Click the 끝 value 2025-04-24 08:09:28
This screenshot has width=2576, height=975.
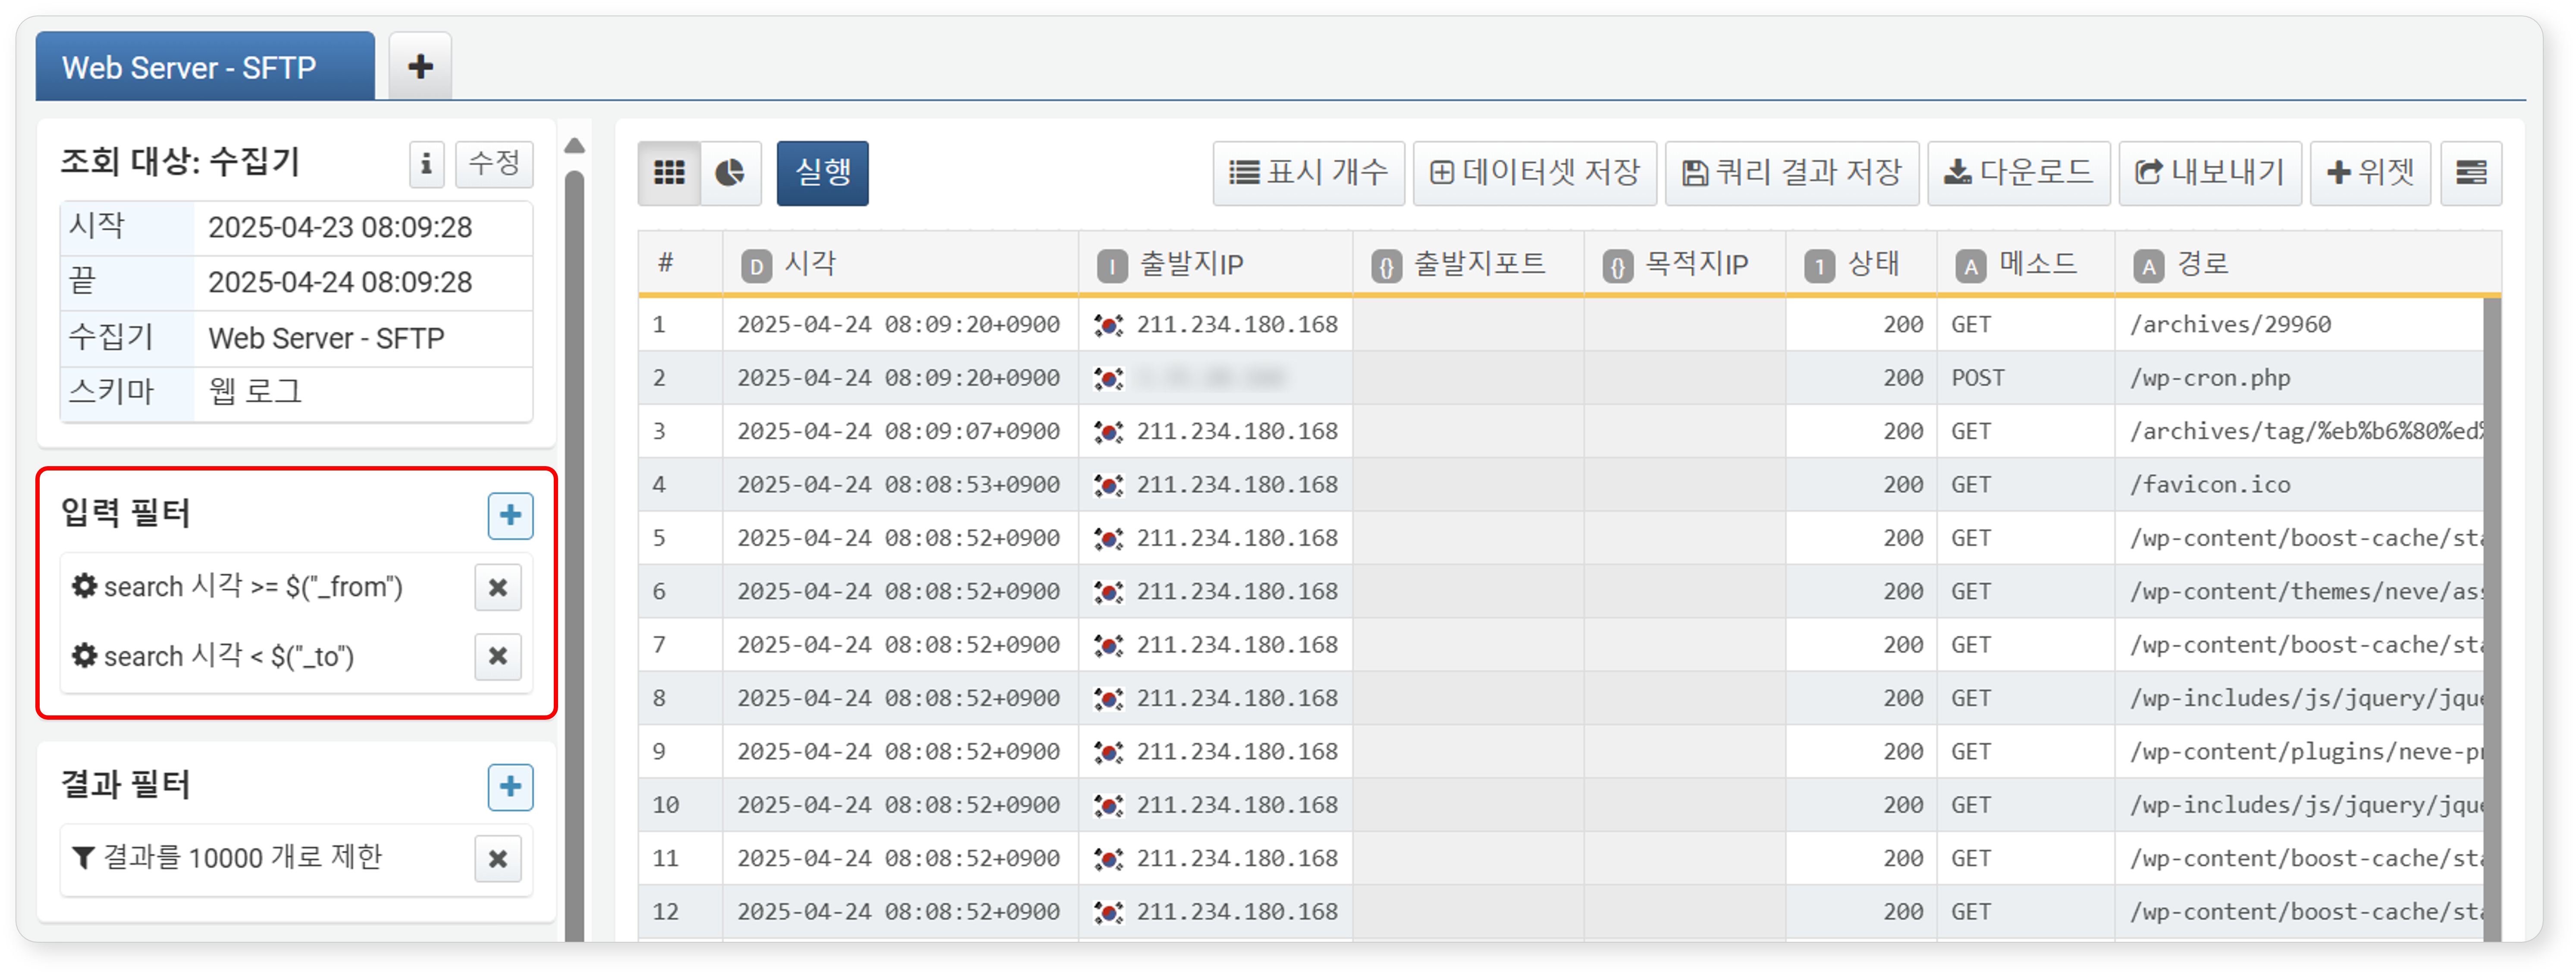coord(340,283)
